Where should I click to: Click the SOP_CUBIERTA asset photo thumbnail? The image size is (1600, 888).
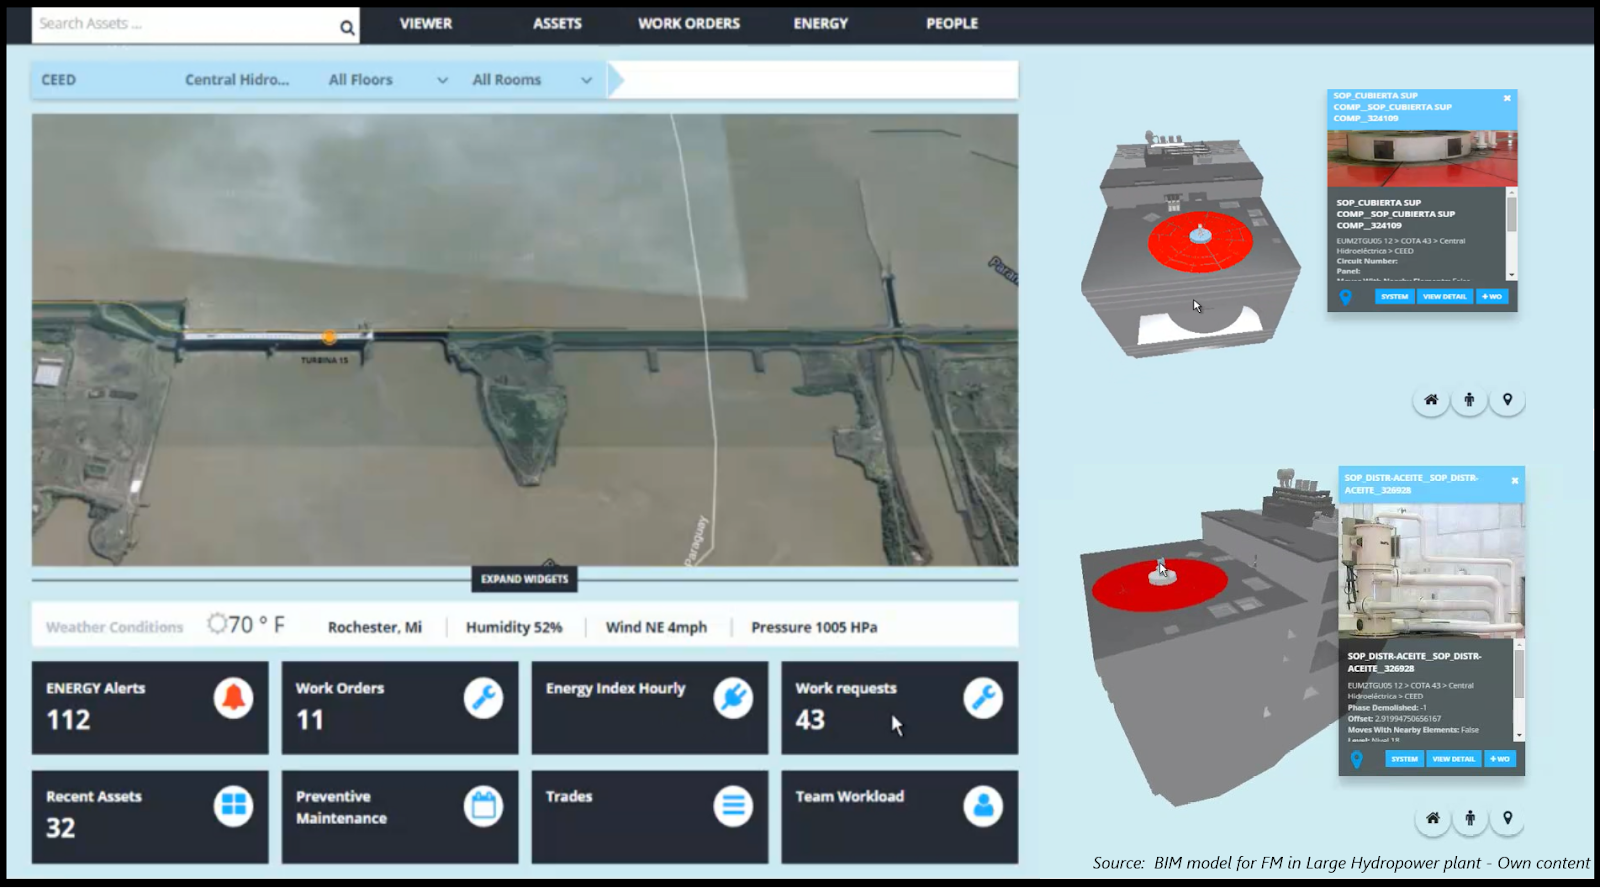click(x=1422, y=156)
